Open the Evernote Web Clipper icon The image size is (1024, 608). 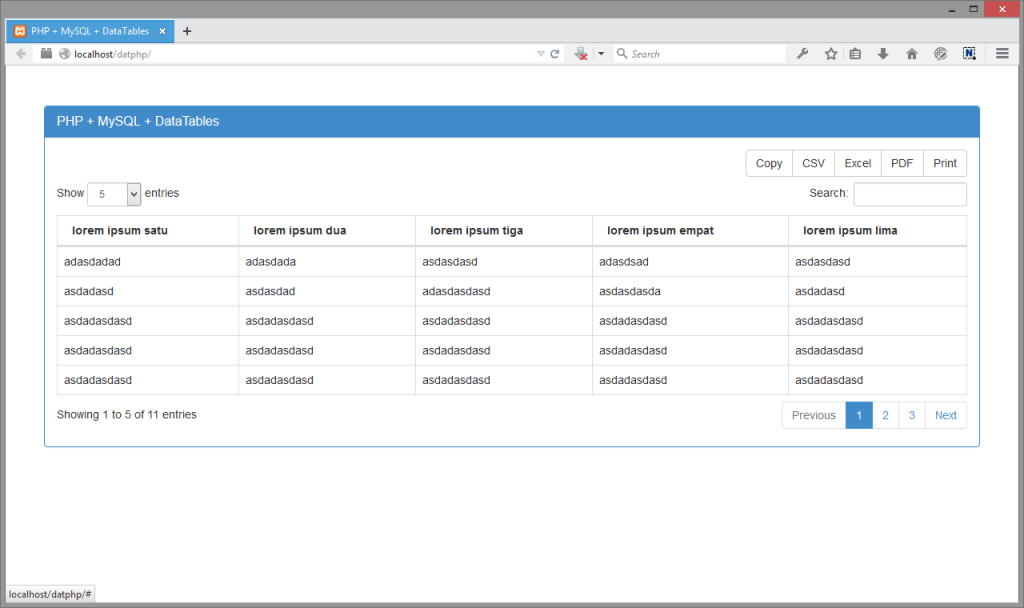point(969,53)
